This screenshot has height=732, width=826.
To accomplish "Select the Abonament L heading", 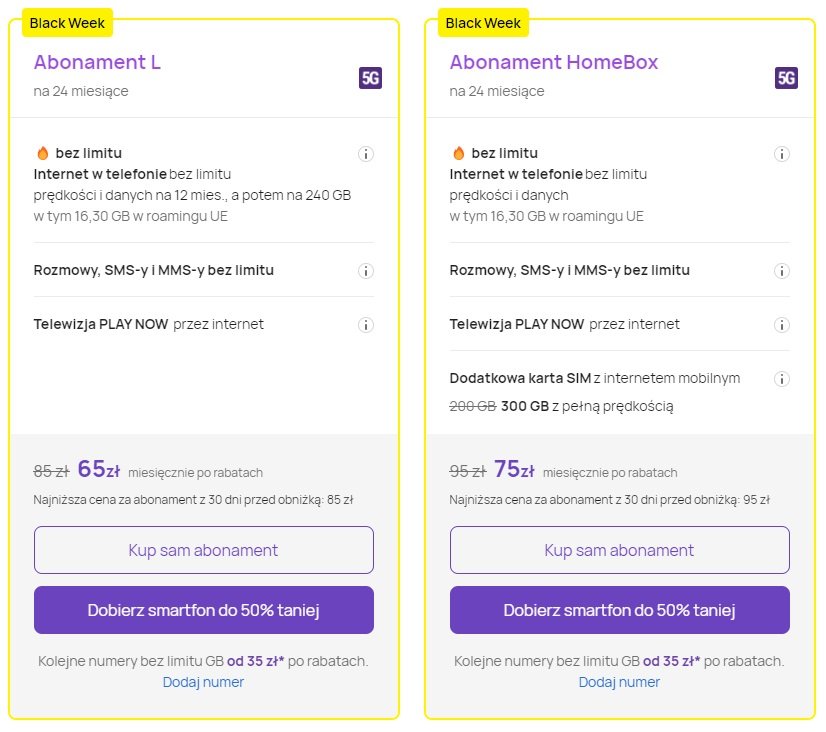I will pos(97,62).
